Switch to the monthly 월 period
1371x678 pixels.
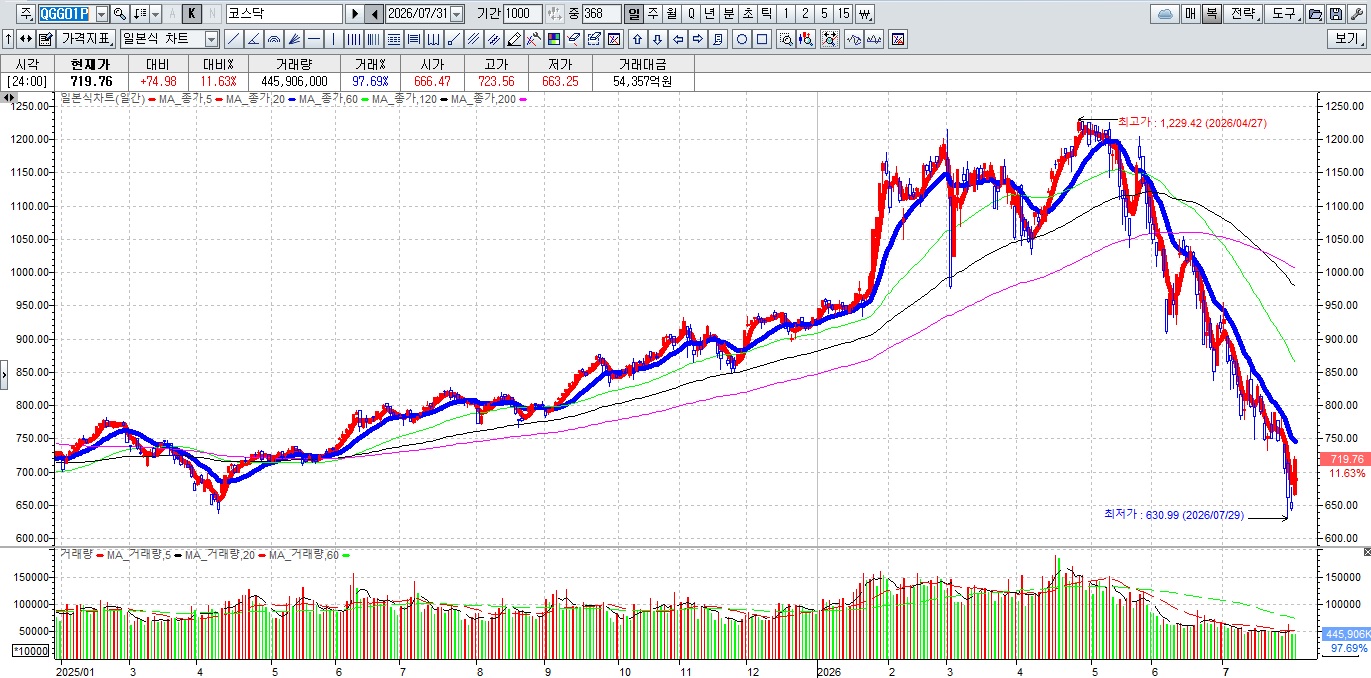671,14
